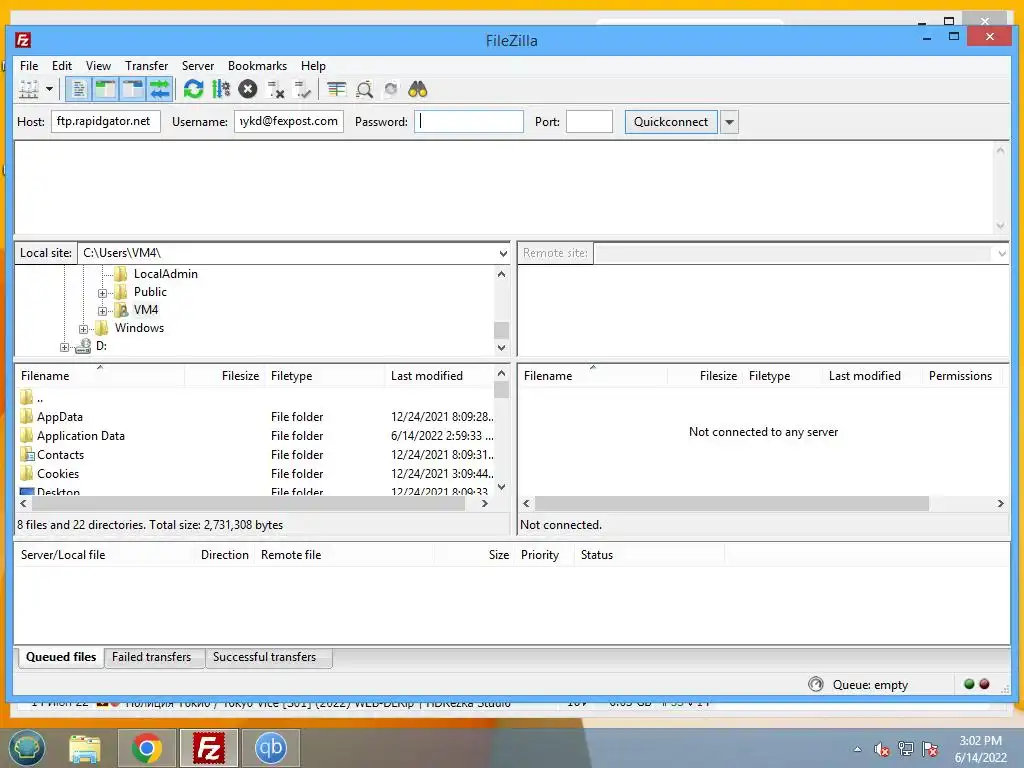Toggle transfer queue display

point(159,89)
